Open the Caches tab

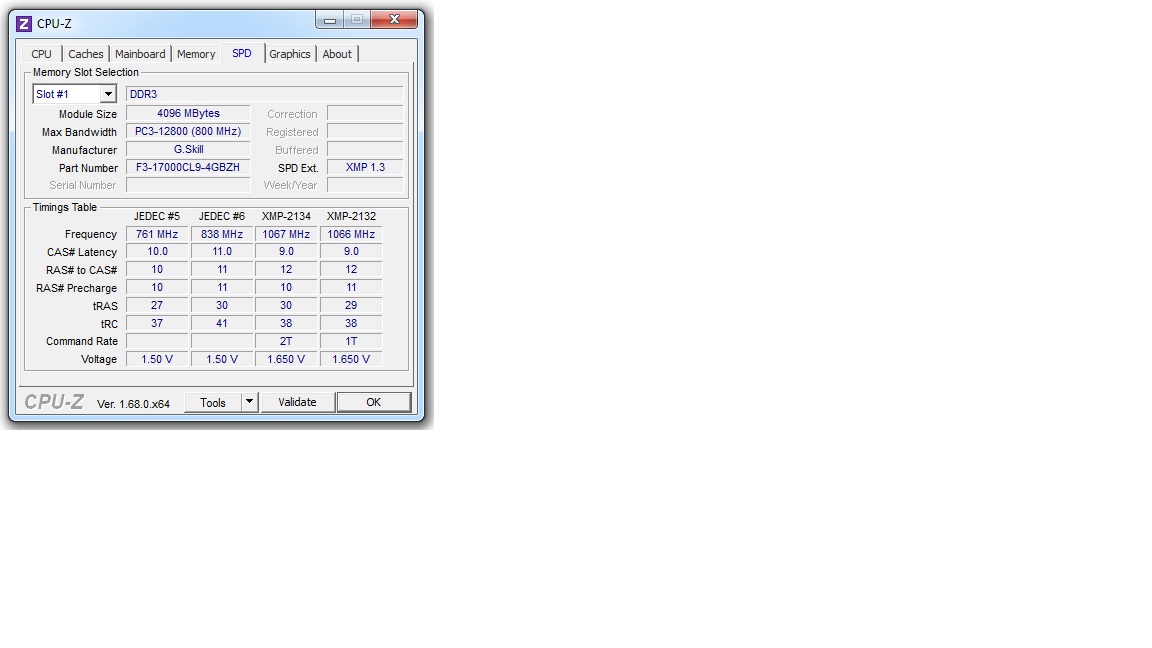(x=86, y=54)
